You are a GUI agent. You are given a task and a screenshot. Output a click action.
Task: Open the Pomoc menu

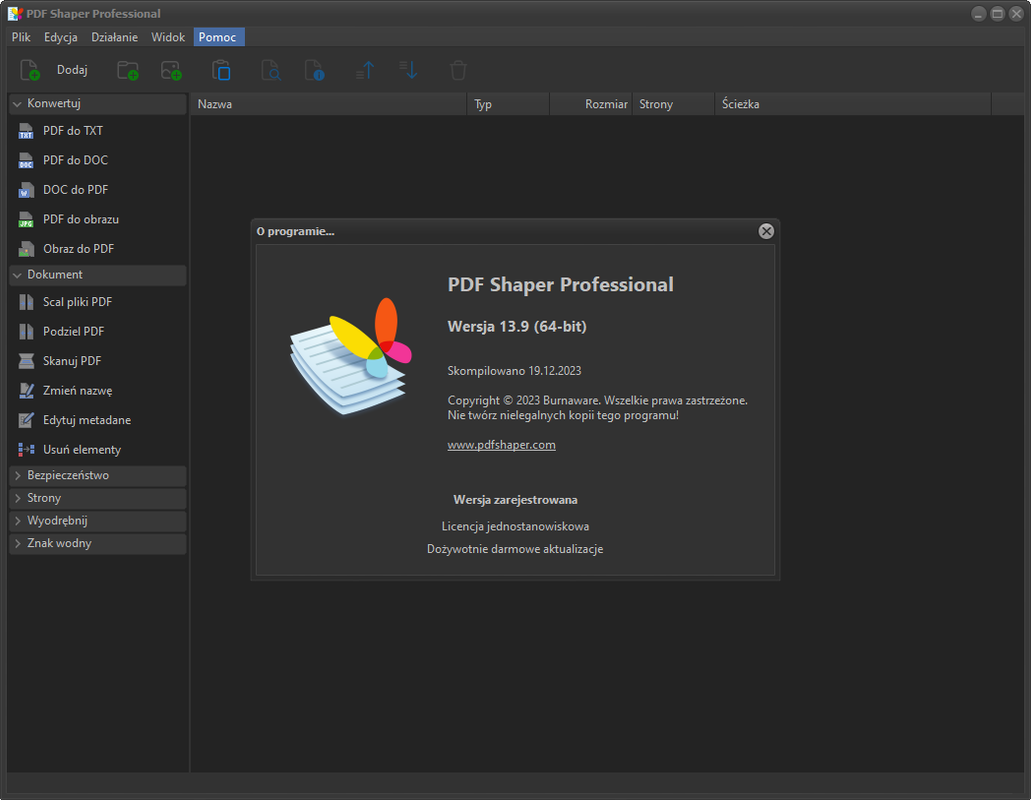218,37
